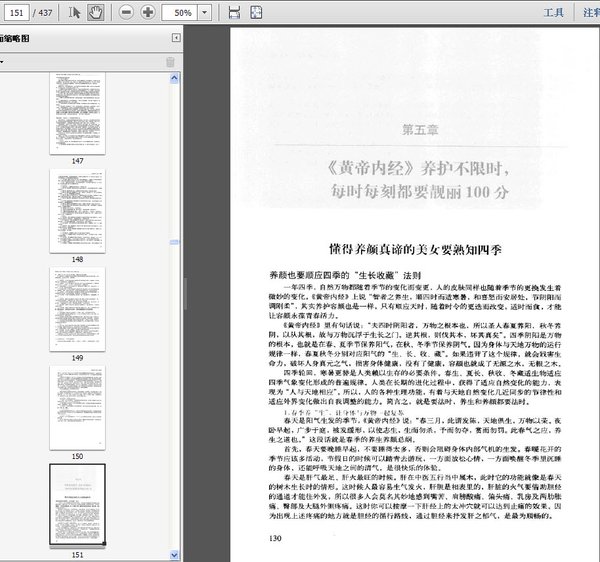The height and width of the screenshot is (562, 600).
Task: Click the fit-width scrolling mode icon
Action: point(234,13)
